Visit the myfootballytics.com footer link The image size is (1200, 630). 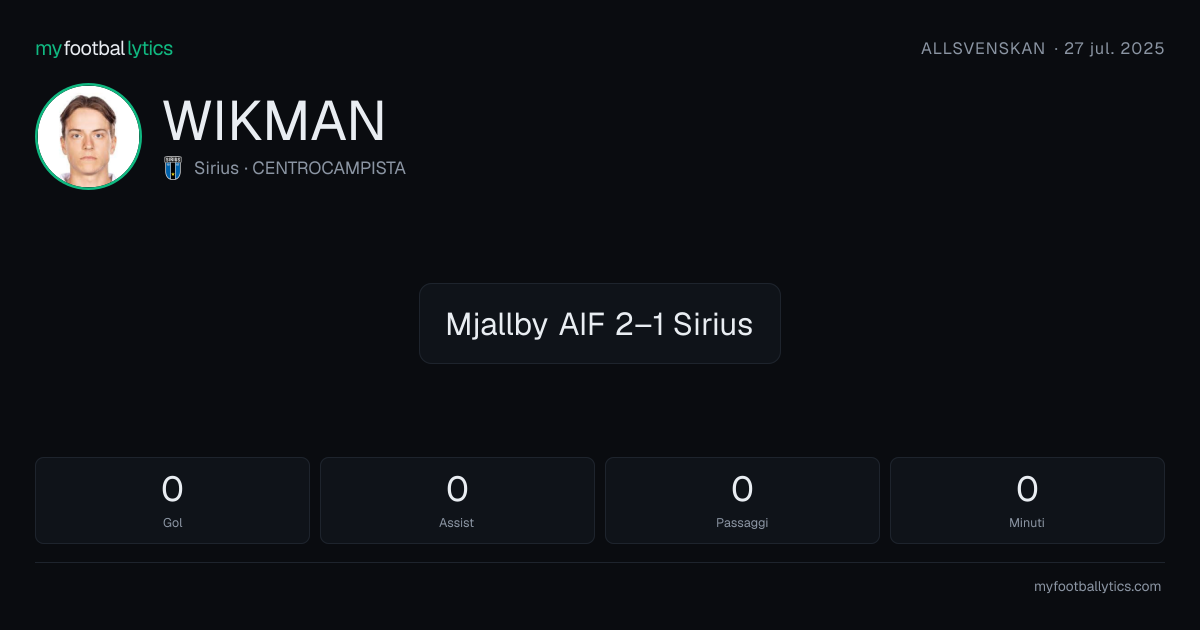[1097, 586]
